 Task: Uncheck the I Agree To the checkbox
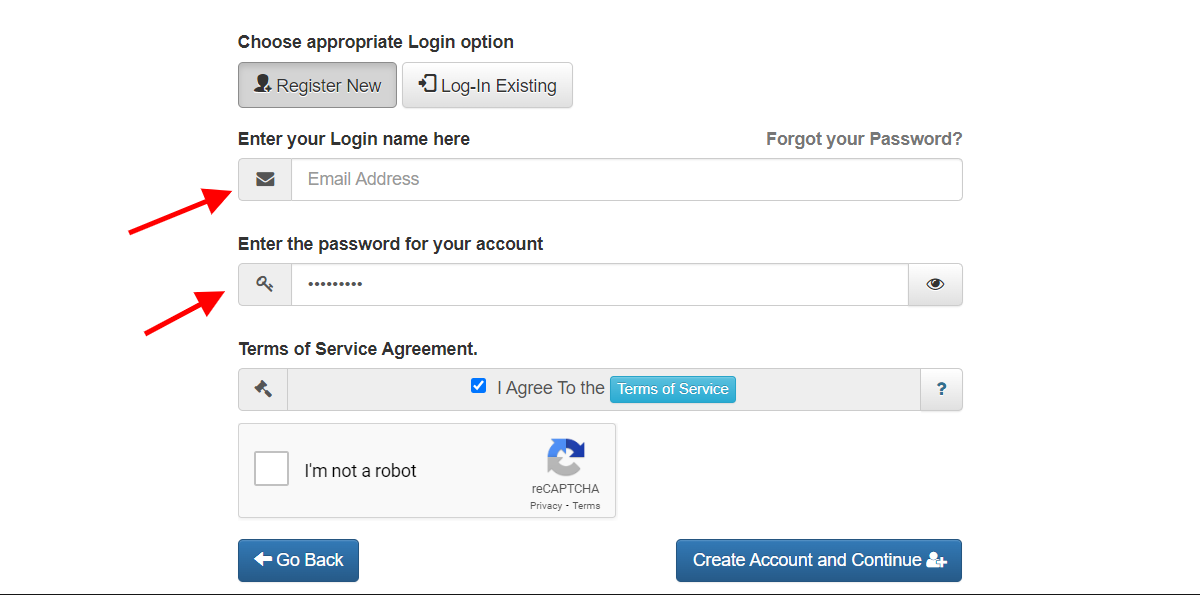479,386
